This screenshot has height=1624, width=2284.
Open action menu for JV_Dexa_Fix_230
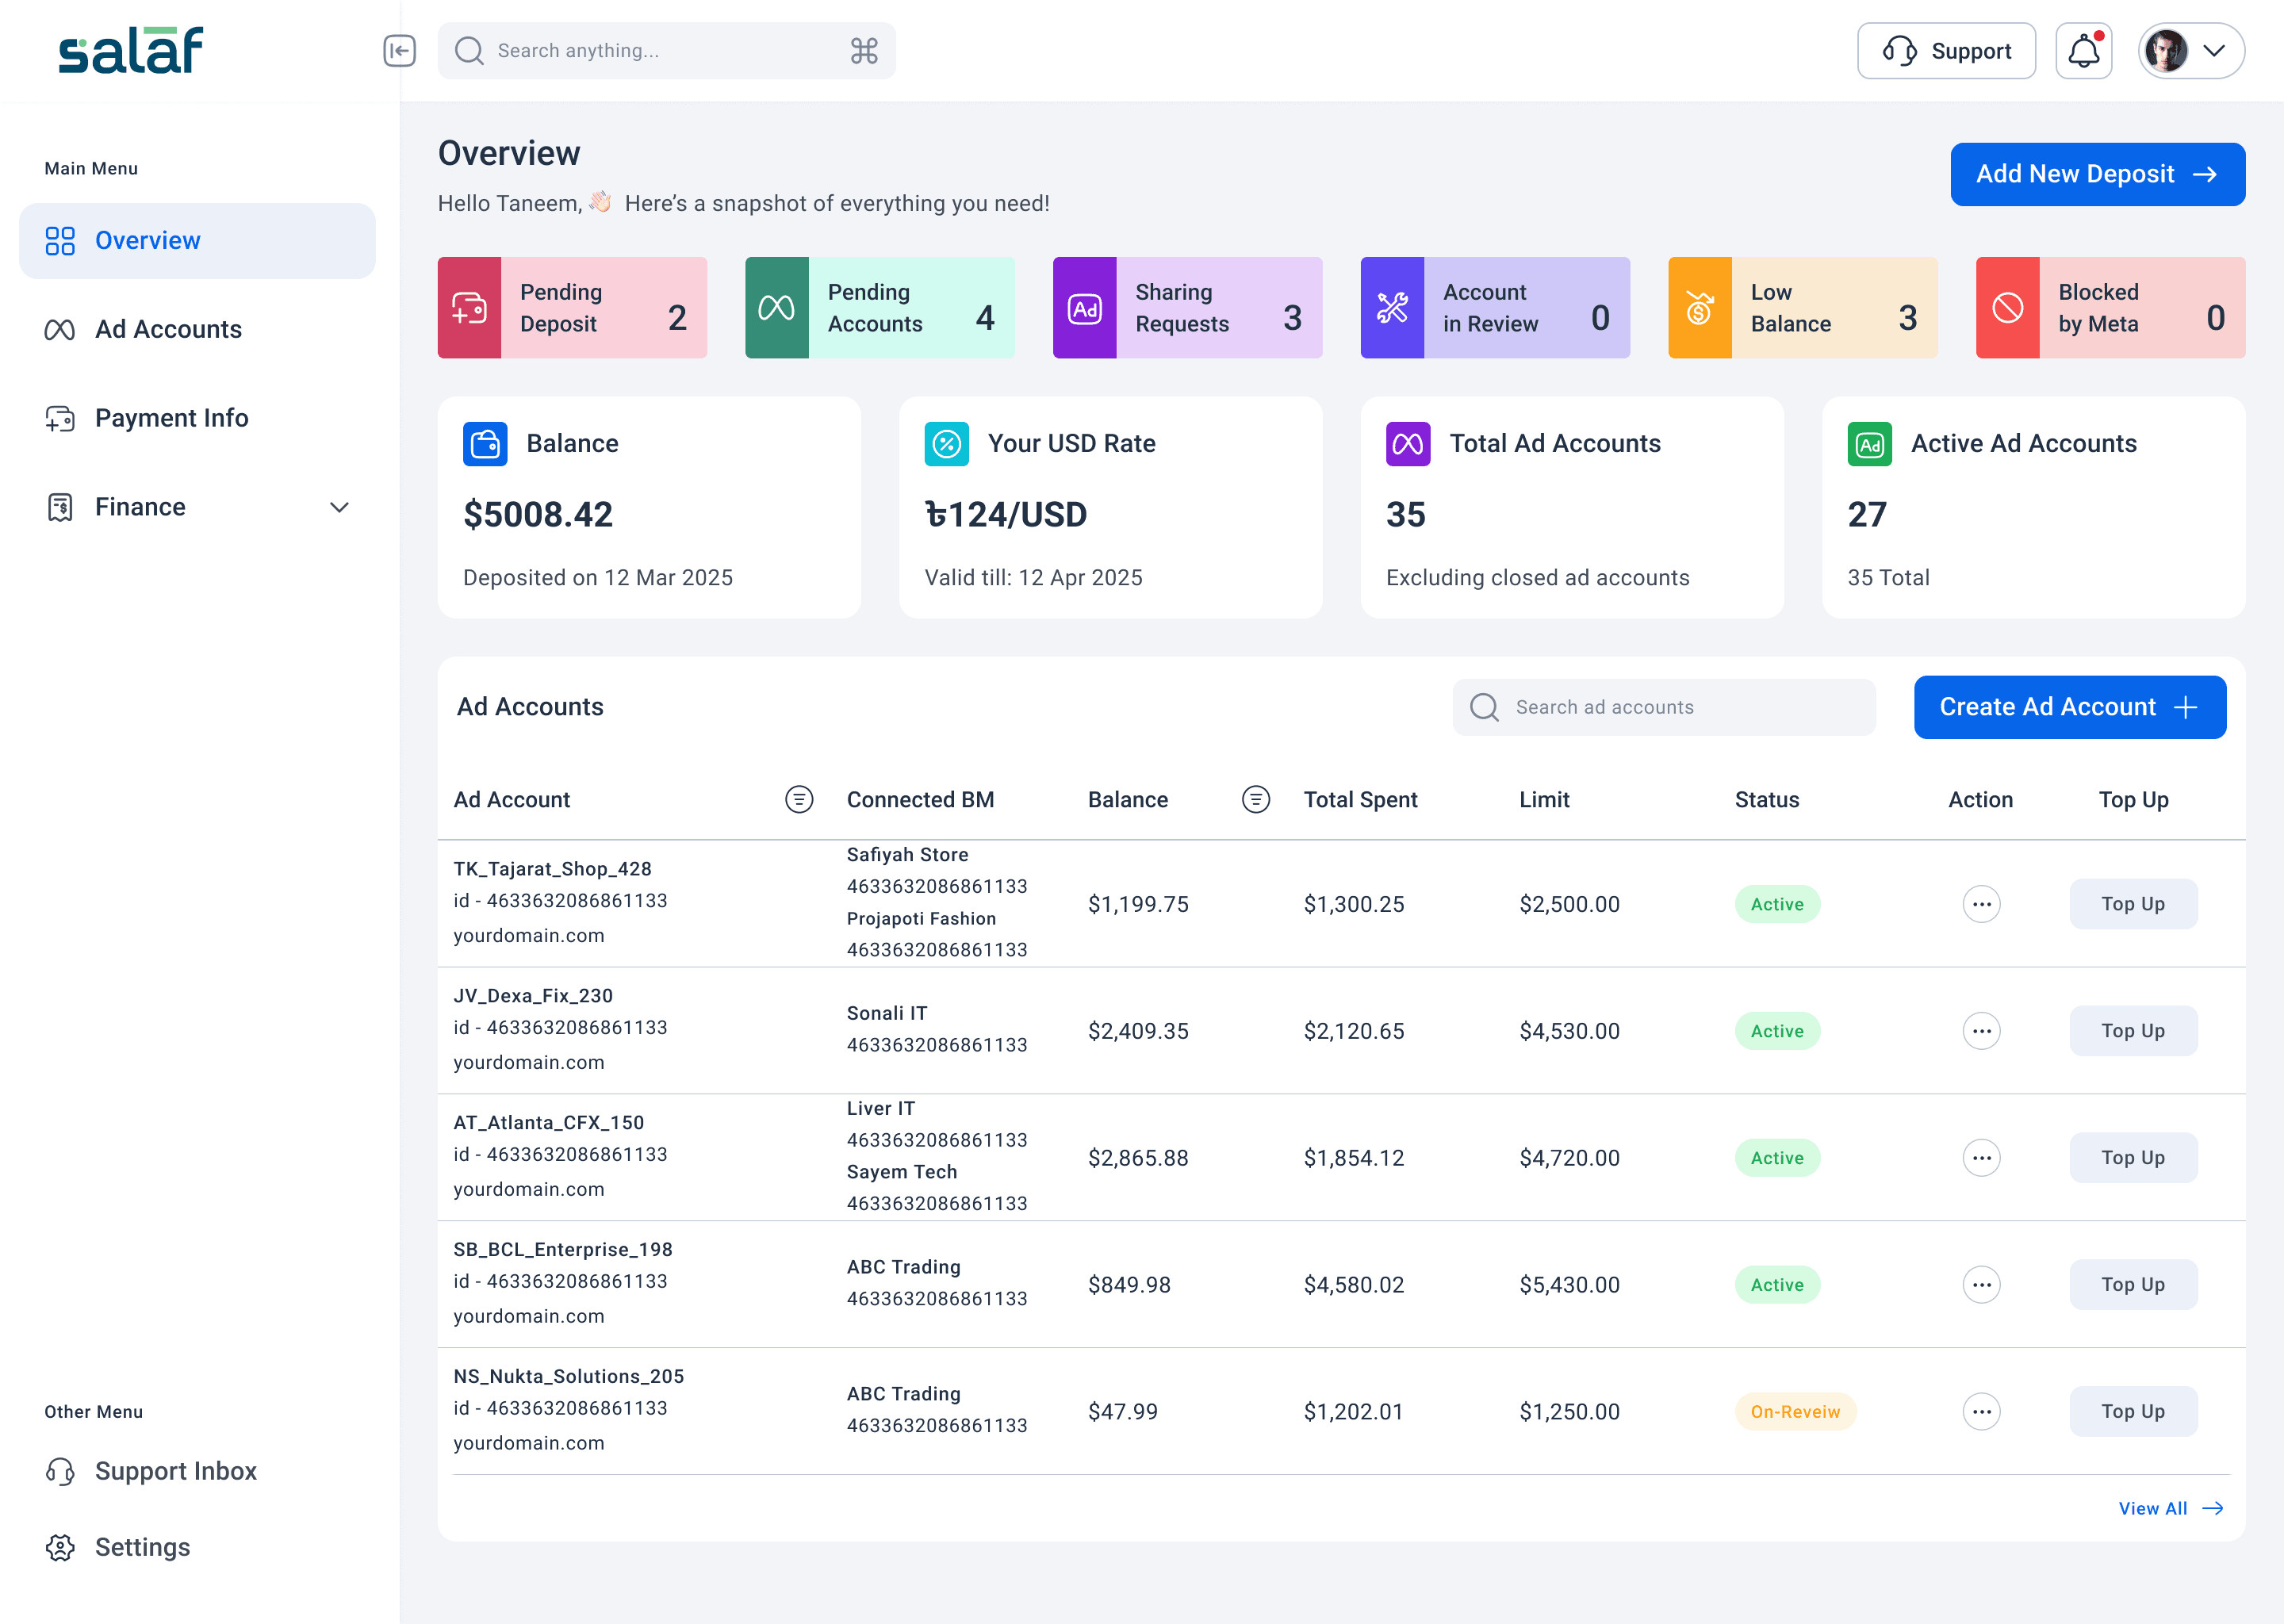tap(1981, 1031)
